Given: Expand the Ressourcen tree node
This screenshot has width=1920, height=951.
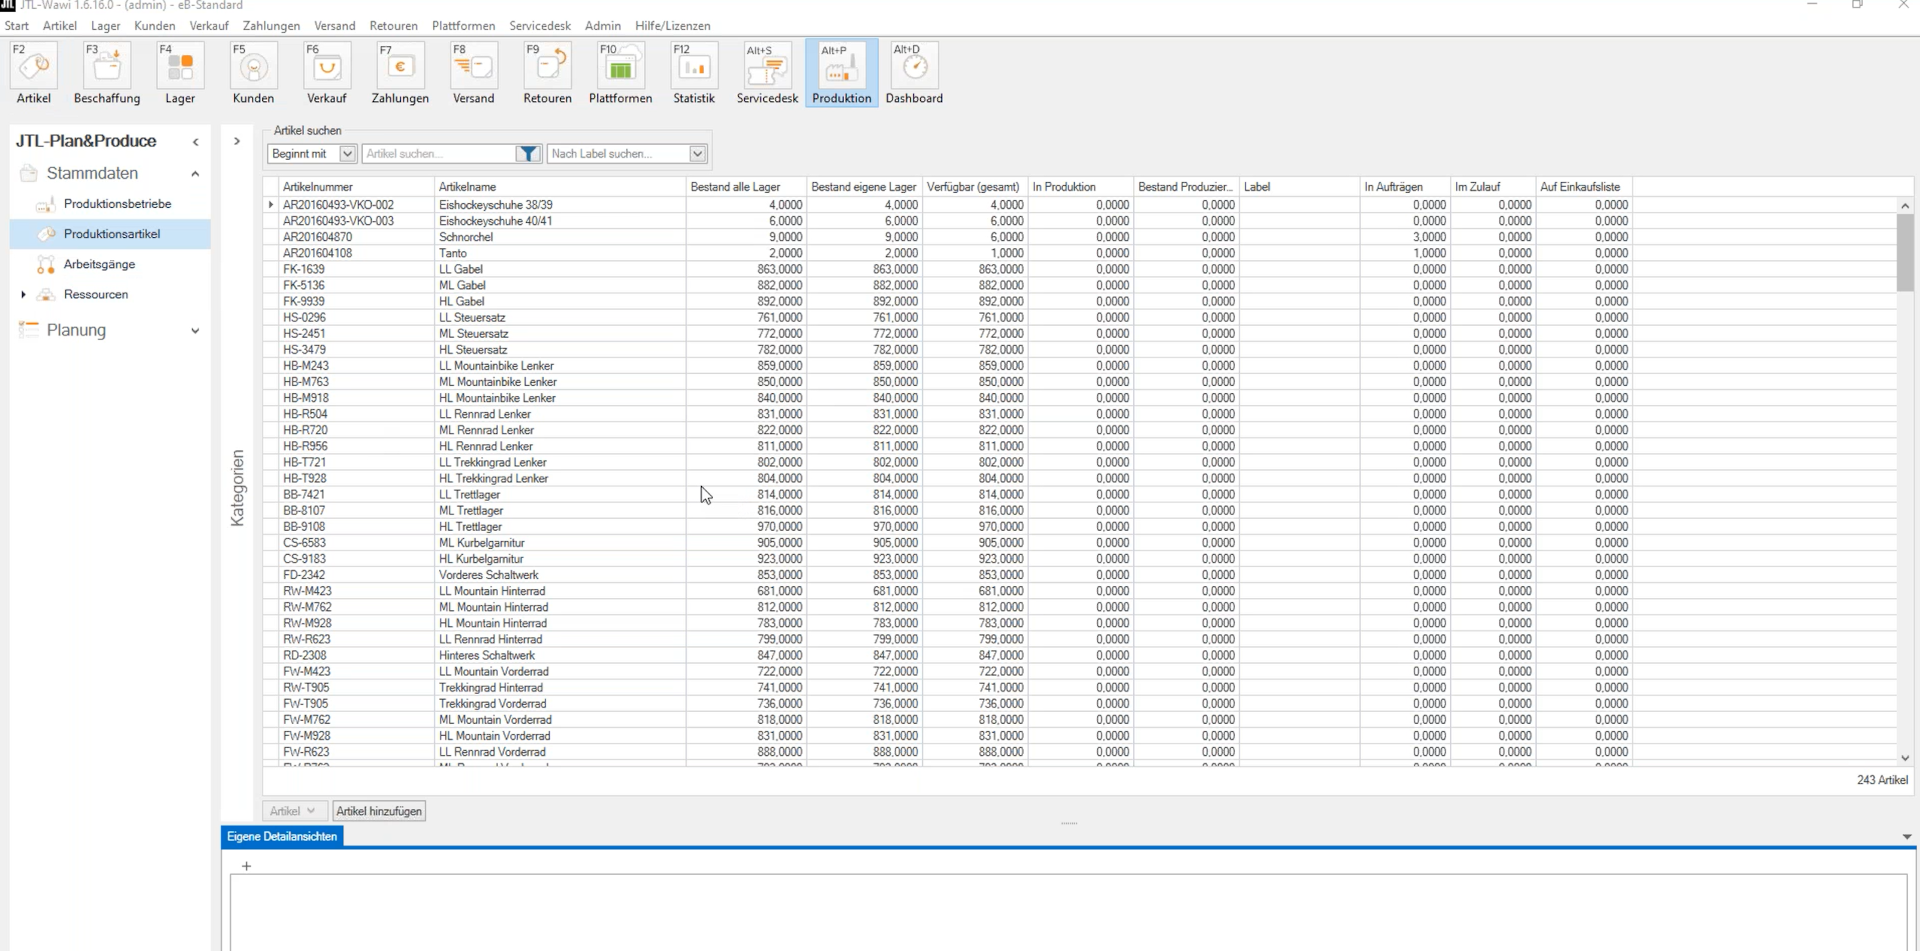Looking at the screenshot, I should tap(23, 295).
